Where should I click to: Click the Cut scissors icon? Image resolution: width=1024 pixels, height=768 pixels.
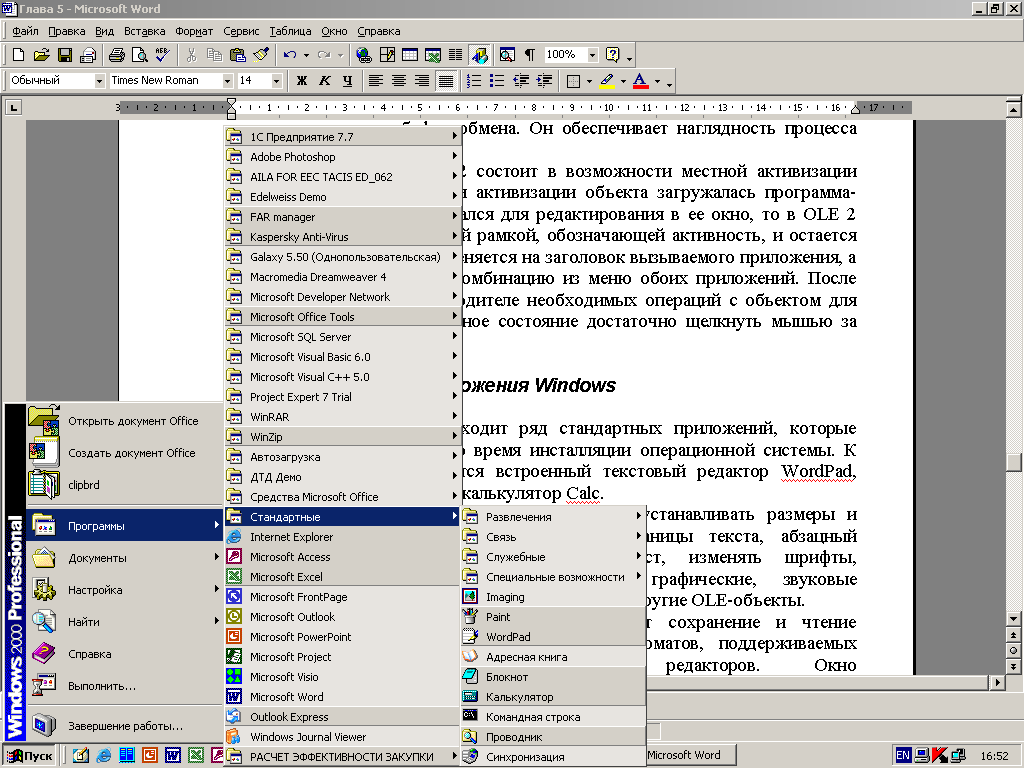point(191,55)
